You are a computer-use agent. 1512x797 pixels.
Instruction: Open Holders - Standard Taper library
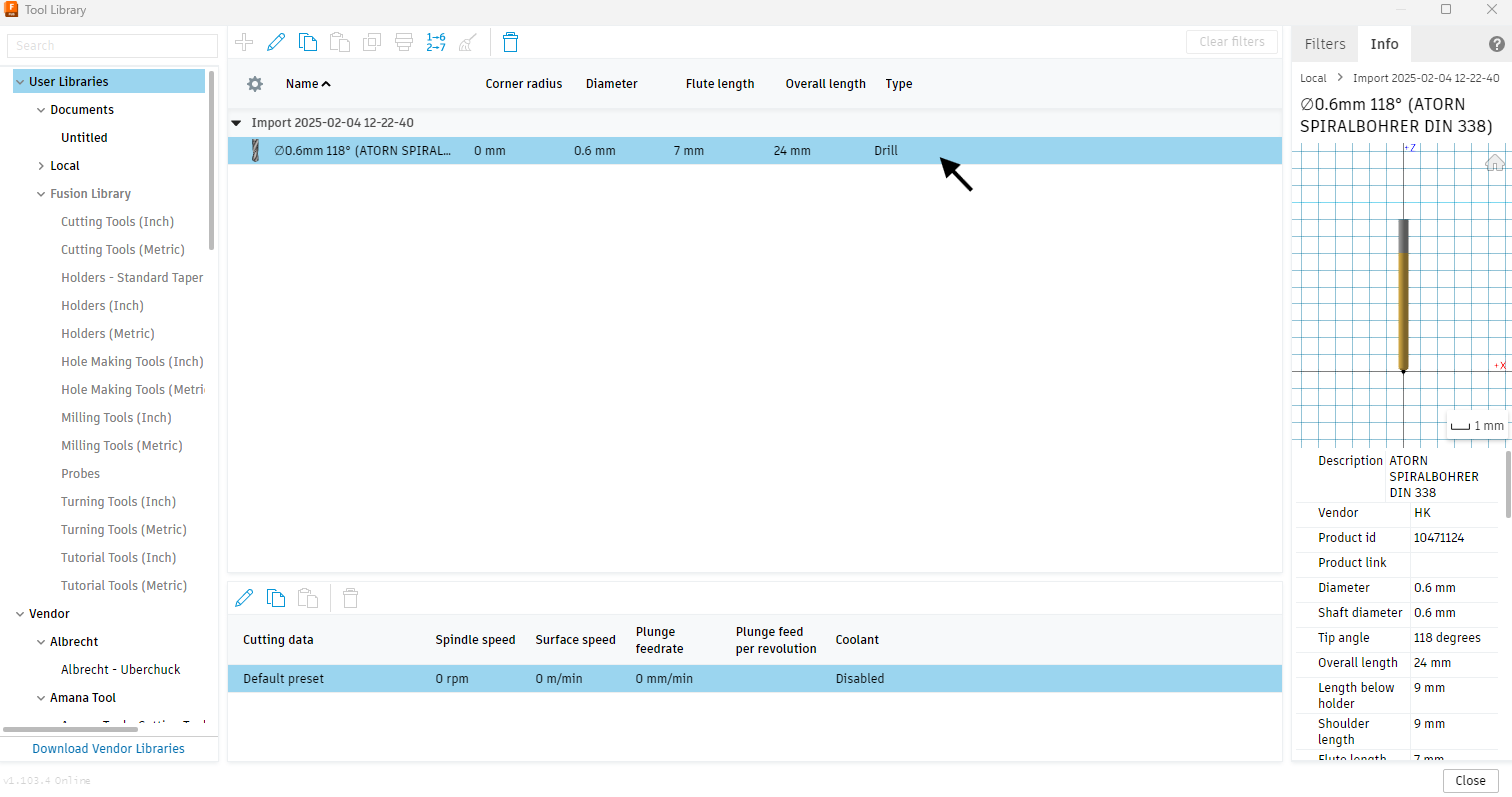132,278
